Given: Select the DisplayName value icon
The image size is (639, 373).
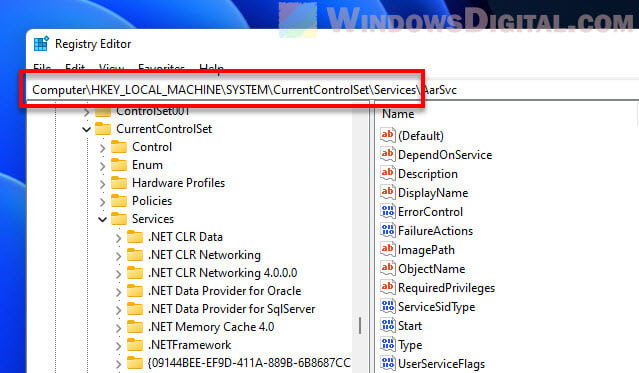Looking at the screenshot, I should (388, 192).
